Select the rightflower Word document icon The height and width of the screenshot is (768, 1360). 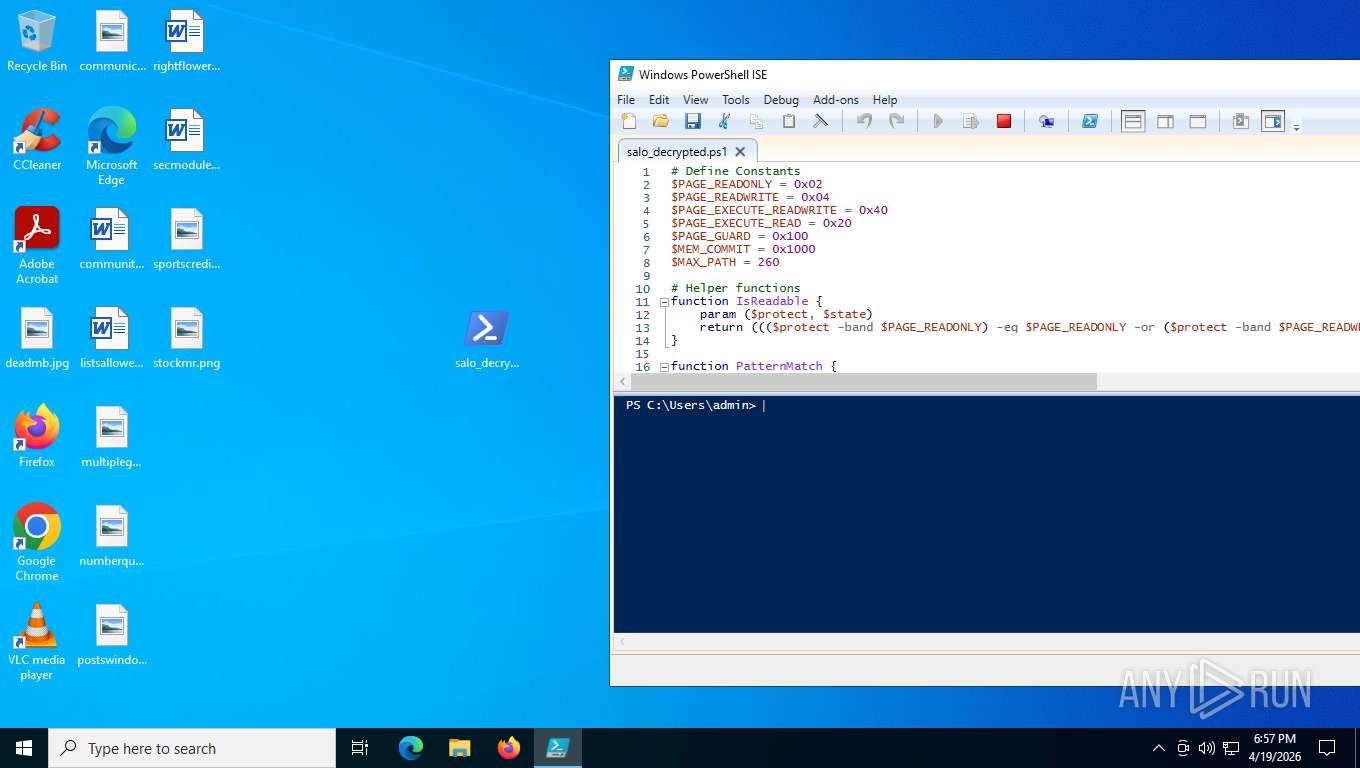(186, 42)
